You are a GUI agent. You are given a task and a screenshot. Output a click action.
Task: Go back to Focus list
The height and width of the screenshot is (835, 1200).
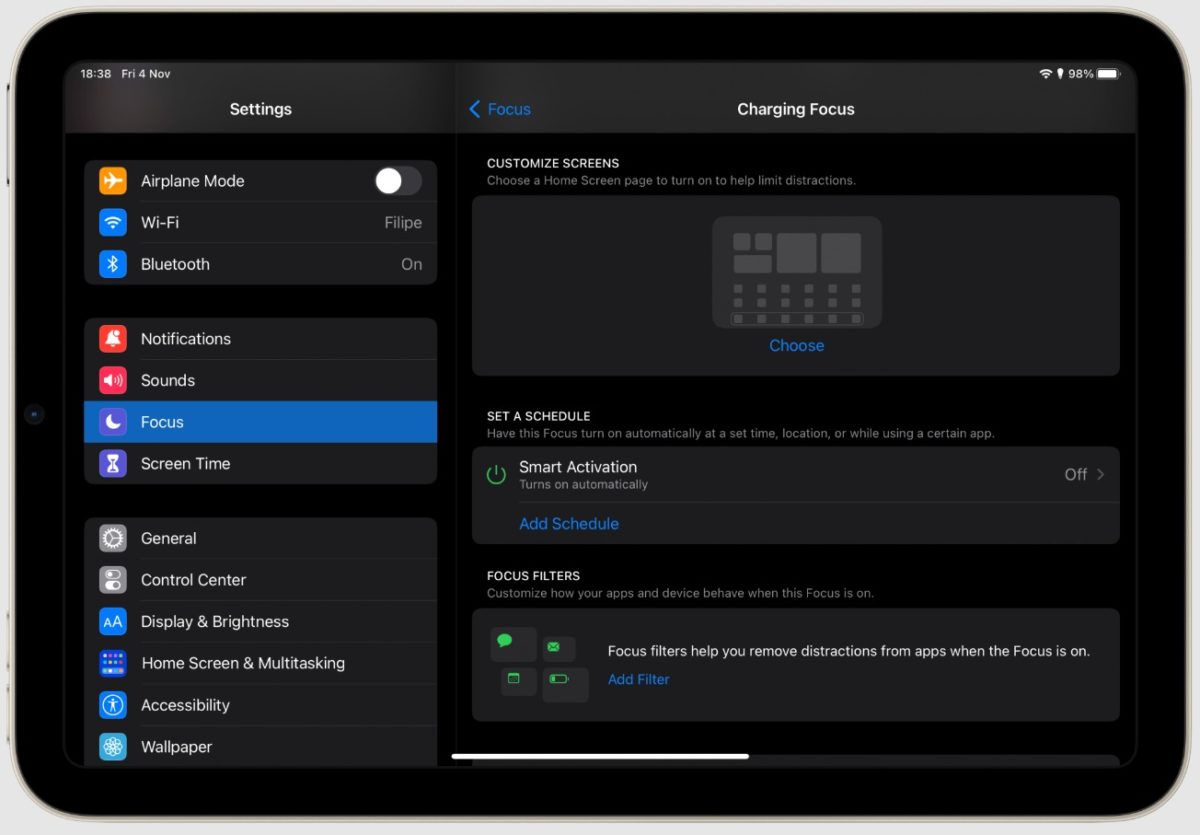coord(500,109)
